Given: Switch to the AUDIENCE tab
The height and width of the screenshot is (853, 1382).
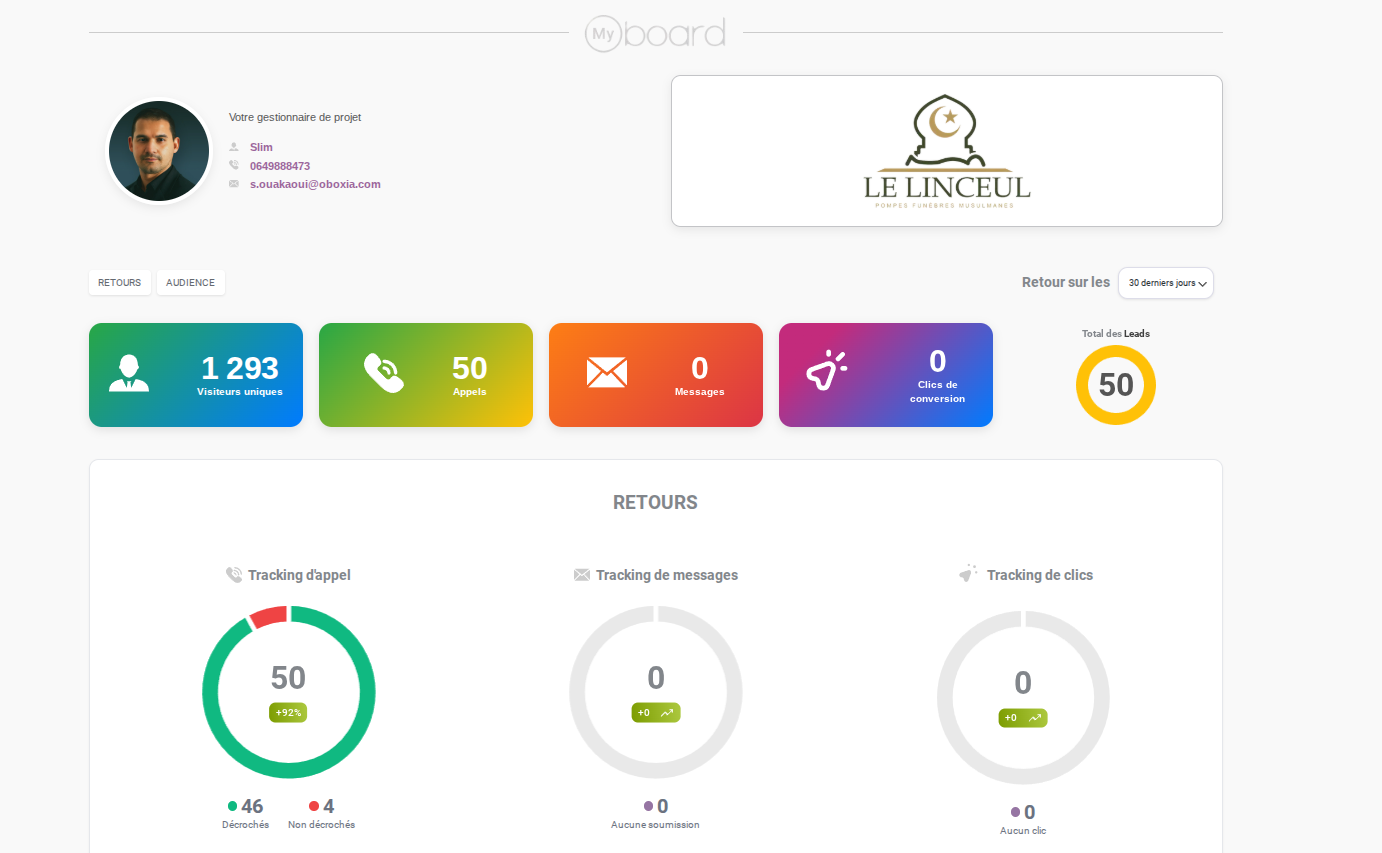Looking at the screenshot, I should coord(191,283).
